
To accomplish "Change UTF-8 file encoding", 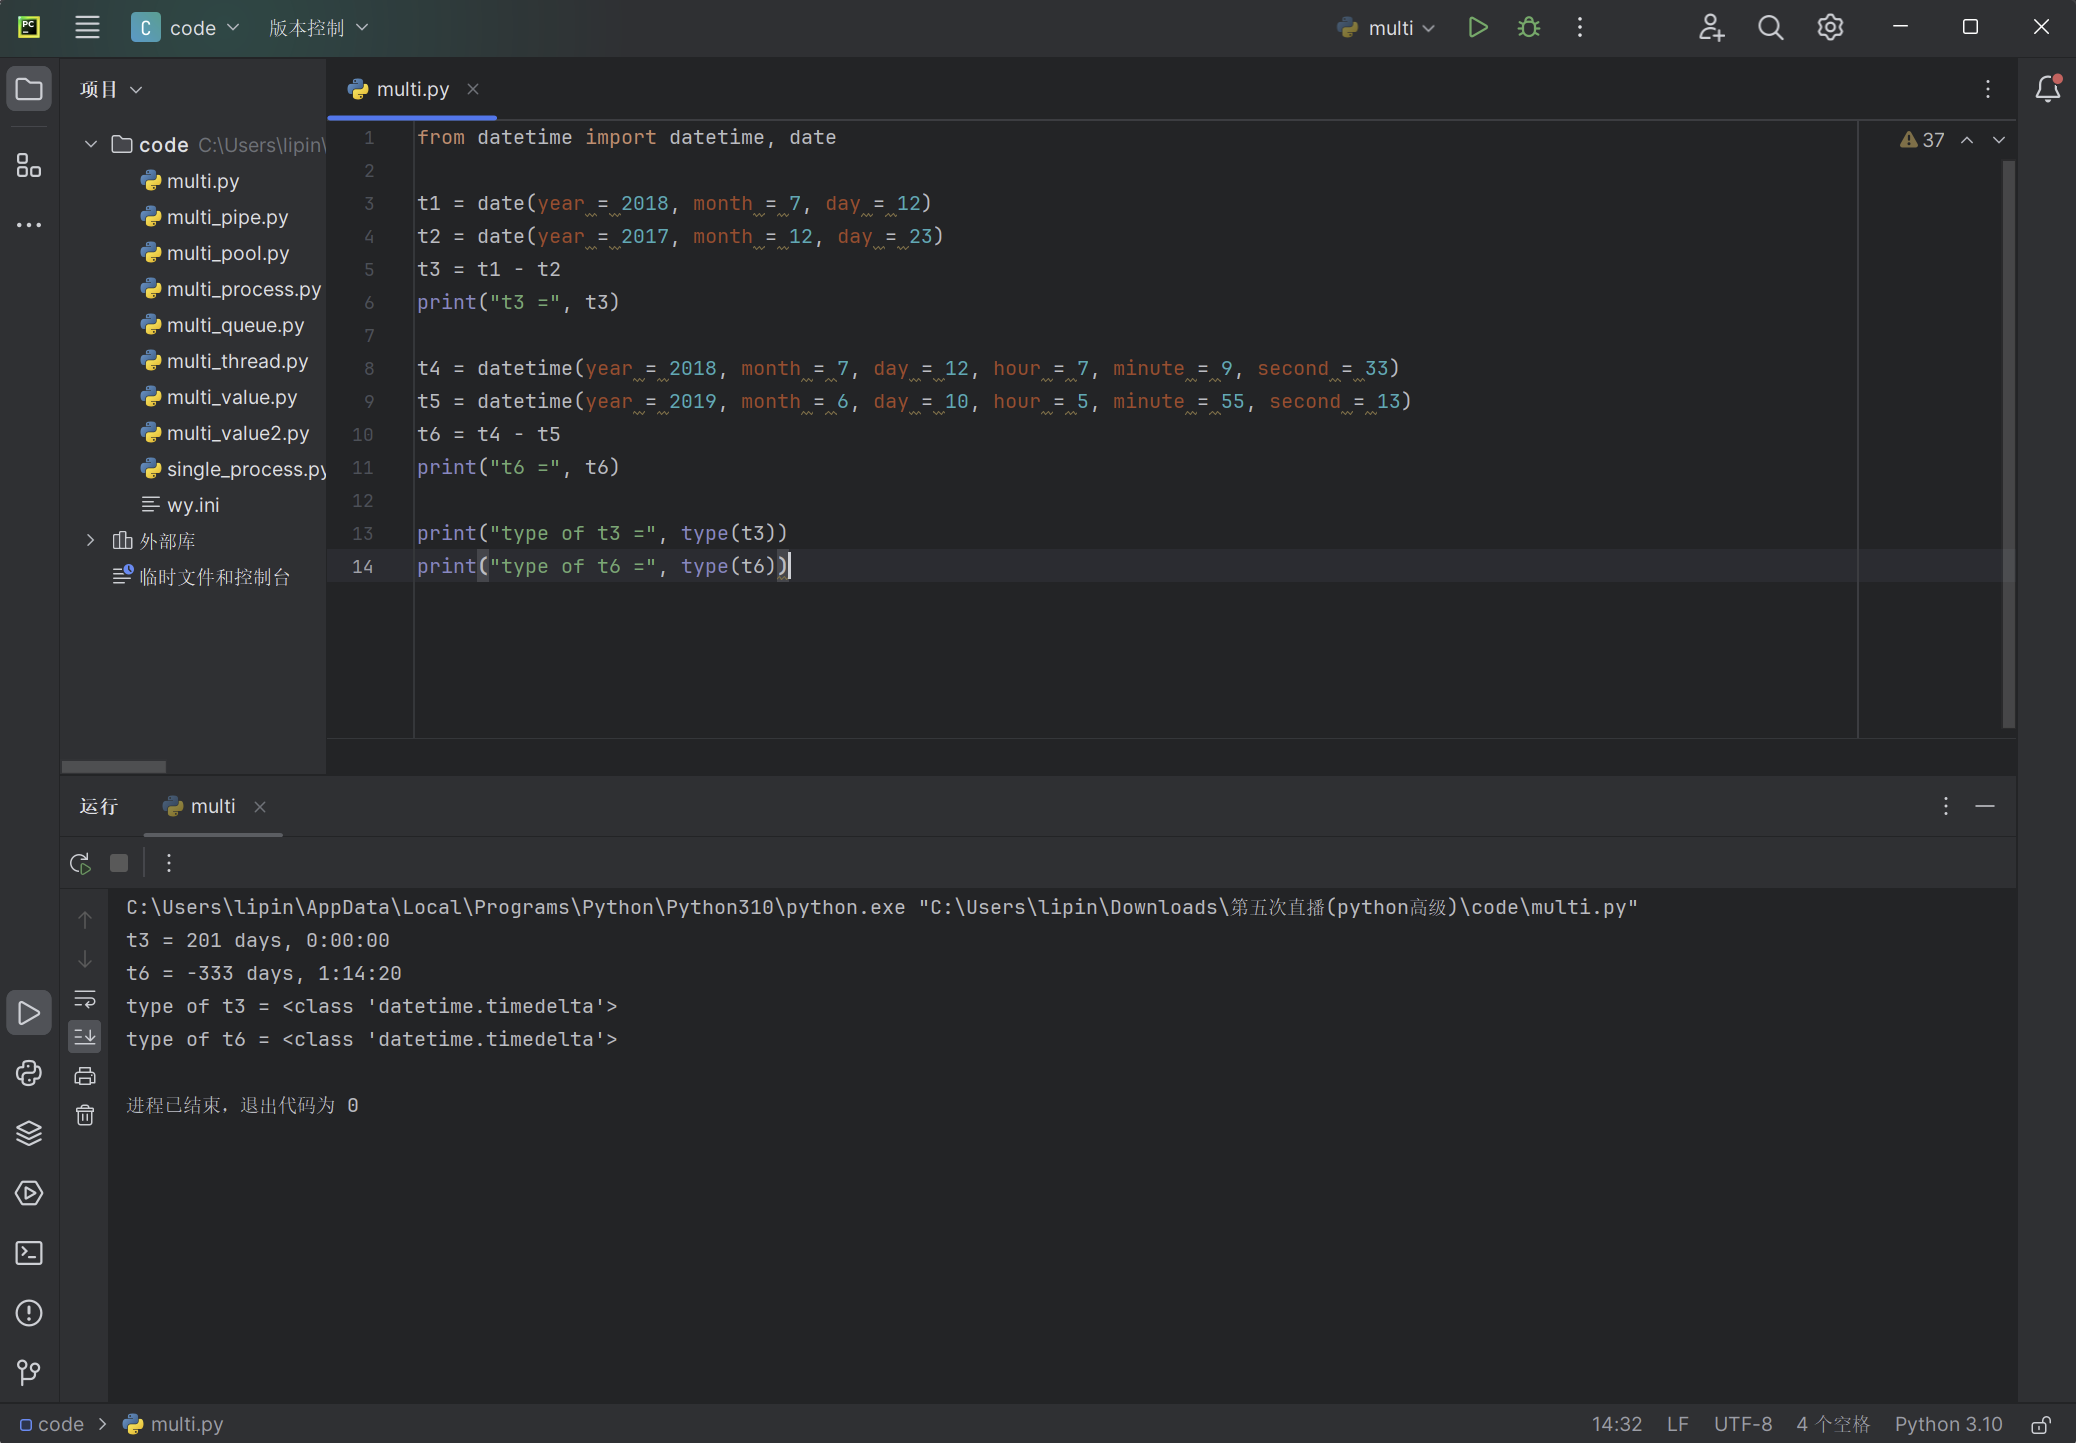I will tap(1743, 1424).
